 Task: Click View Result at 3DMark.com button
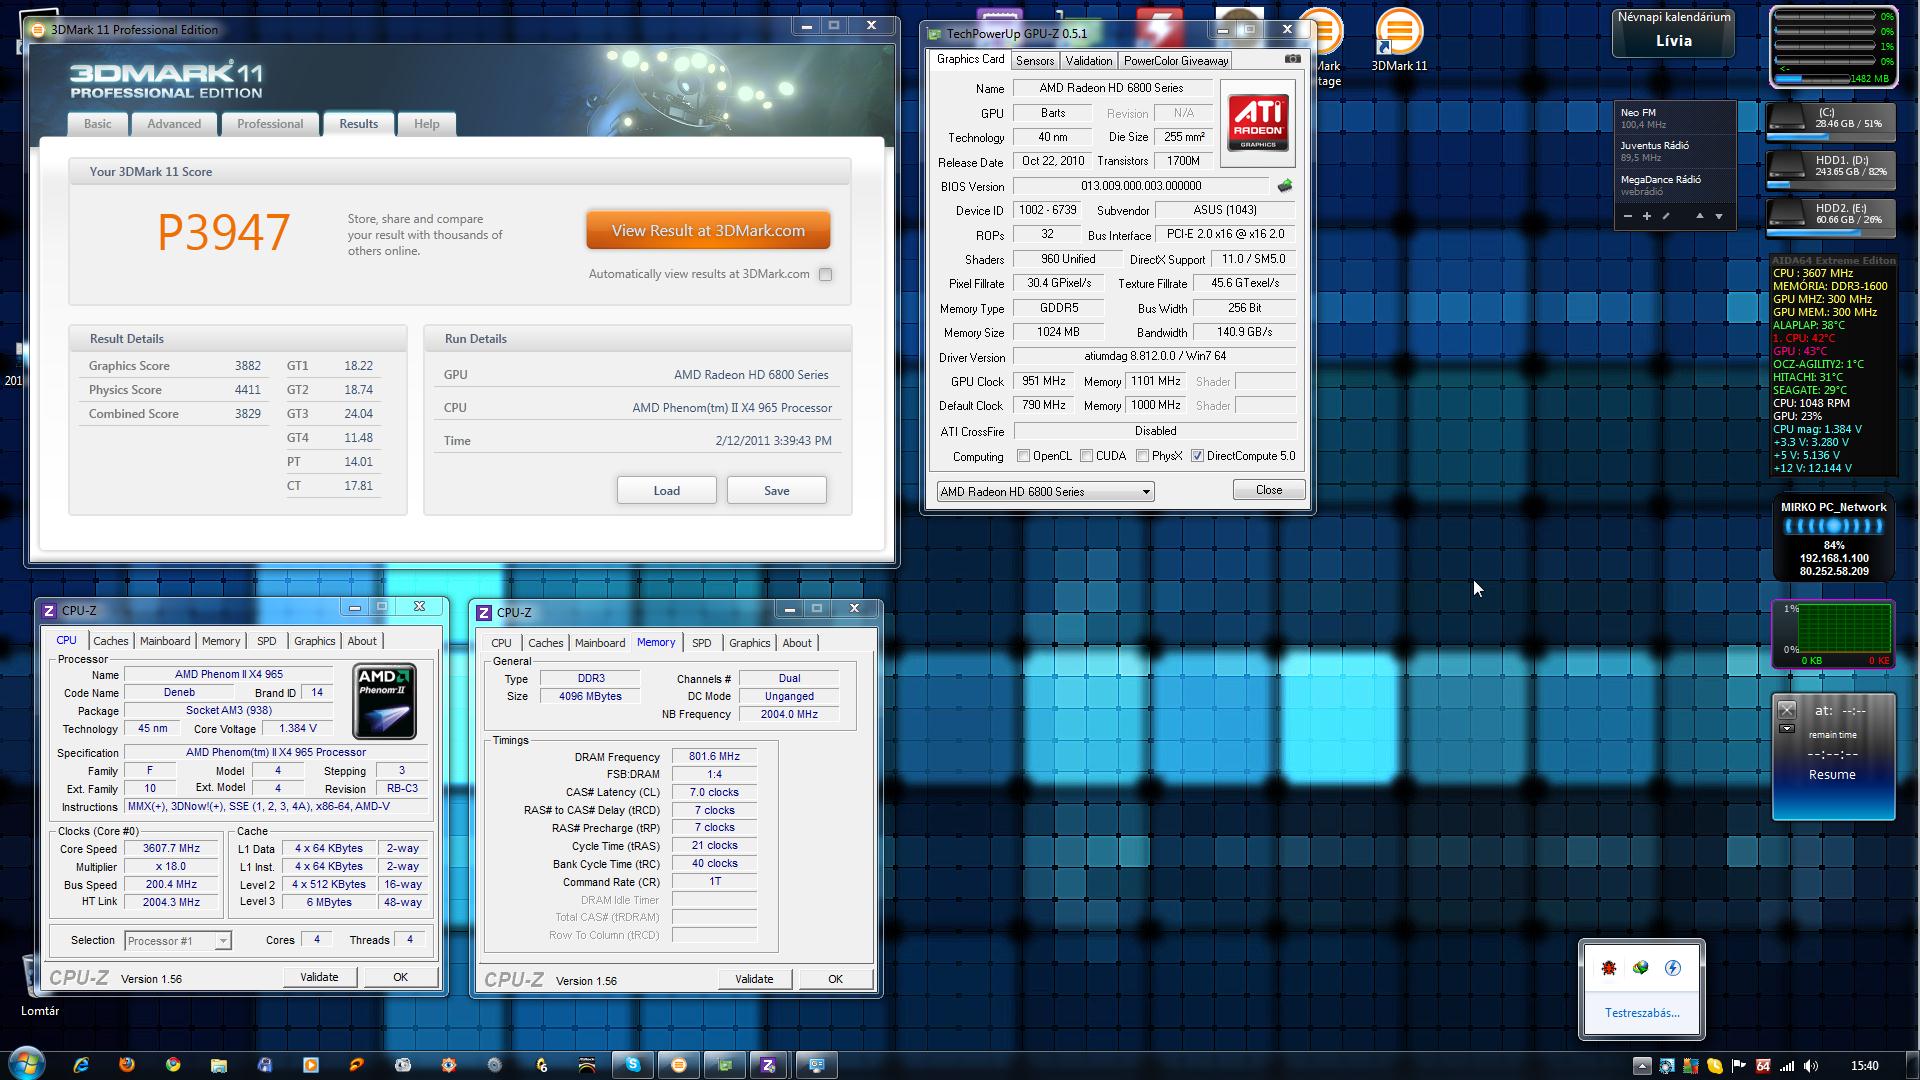pyautogui.click(x=708, y=231)
